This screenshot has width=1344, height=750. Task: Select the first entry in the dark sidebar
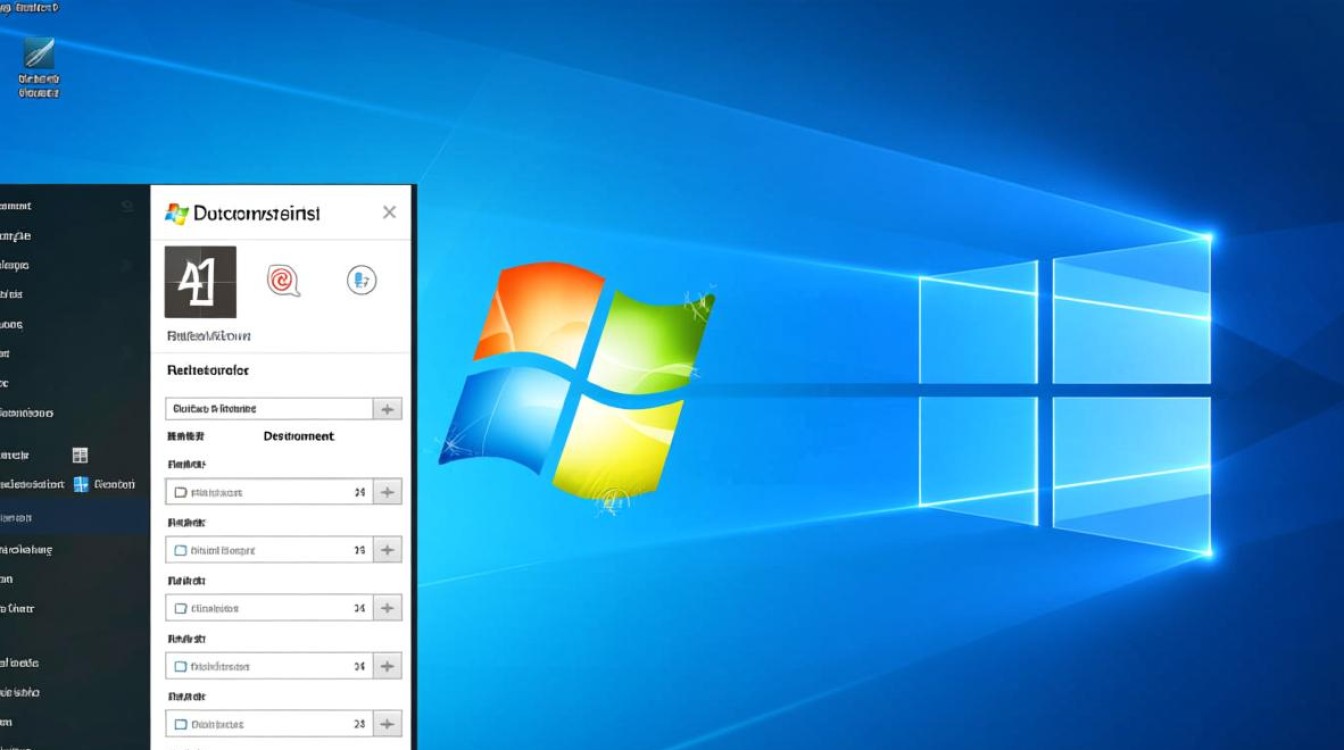pos(20,206)
